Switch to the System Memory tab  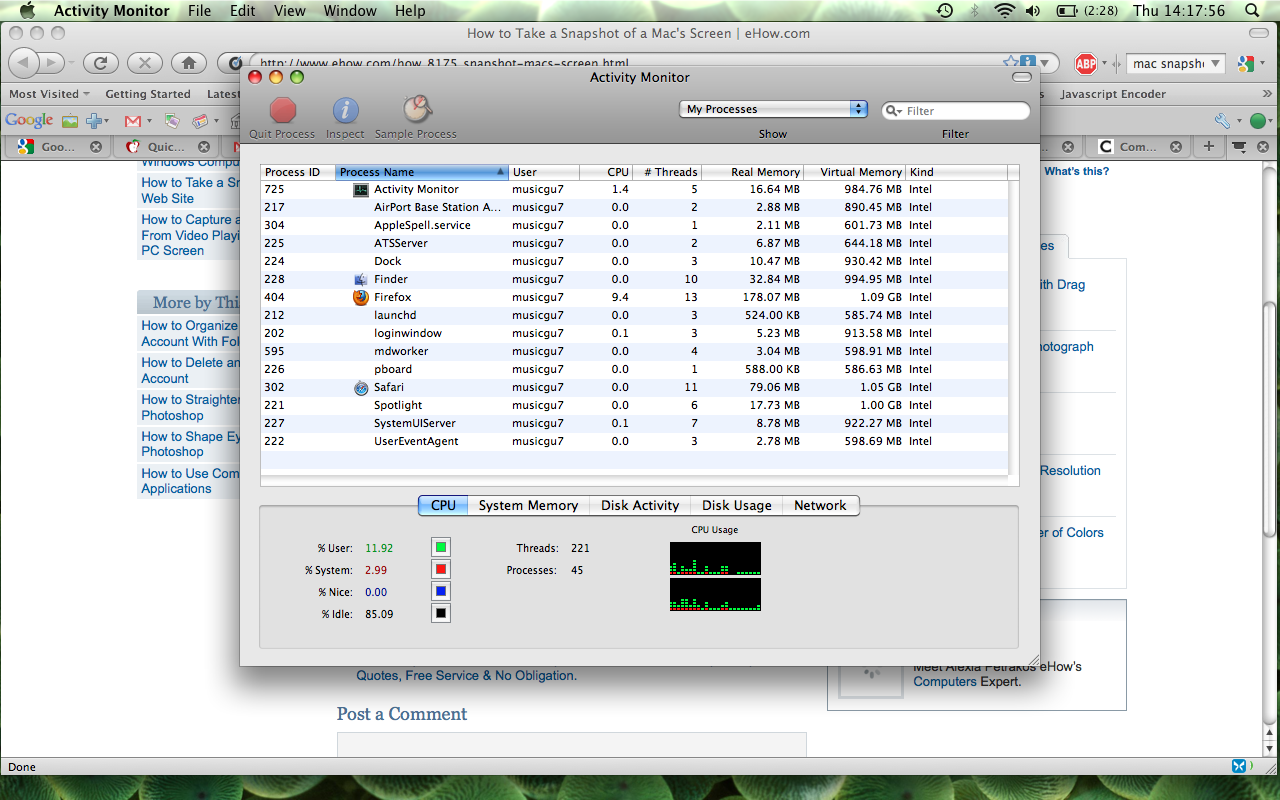click(x=528, y=506)
